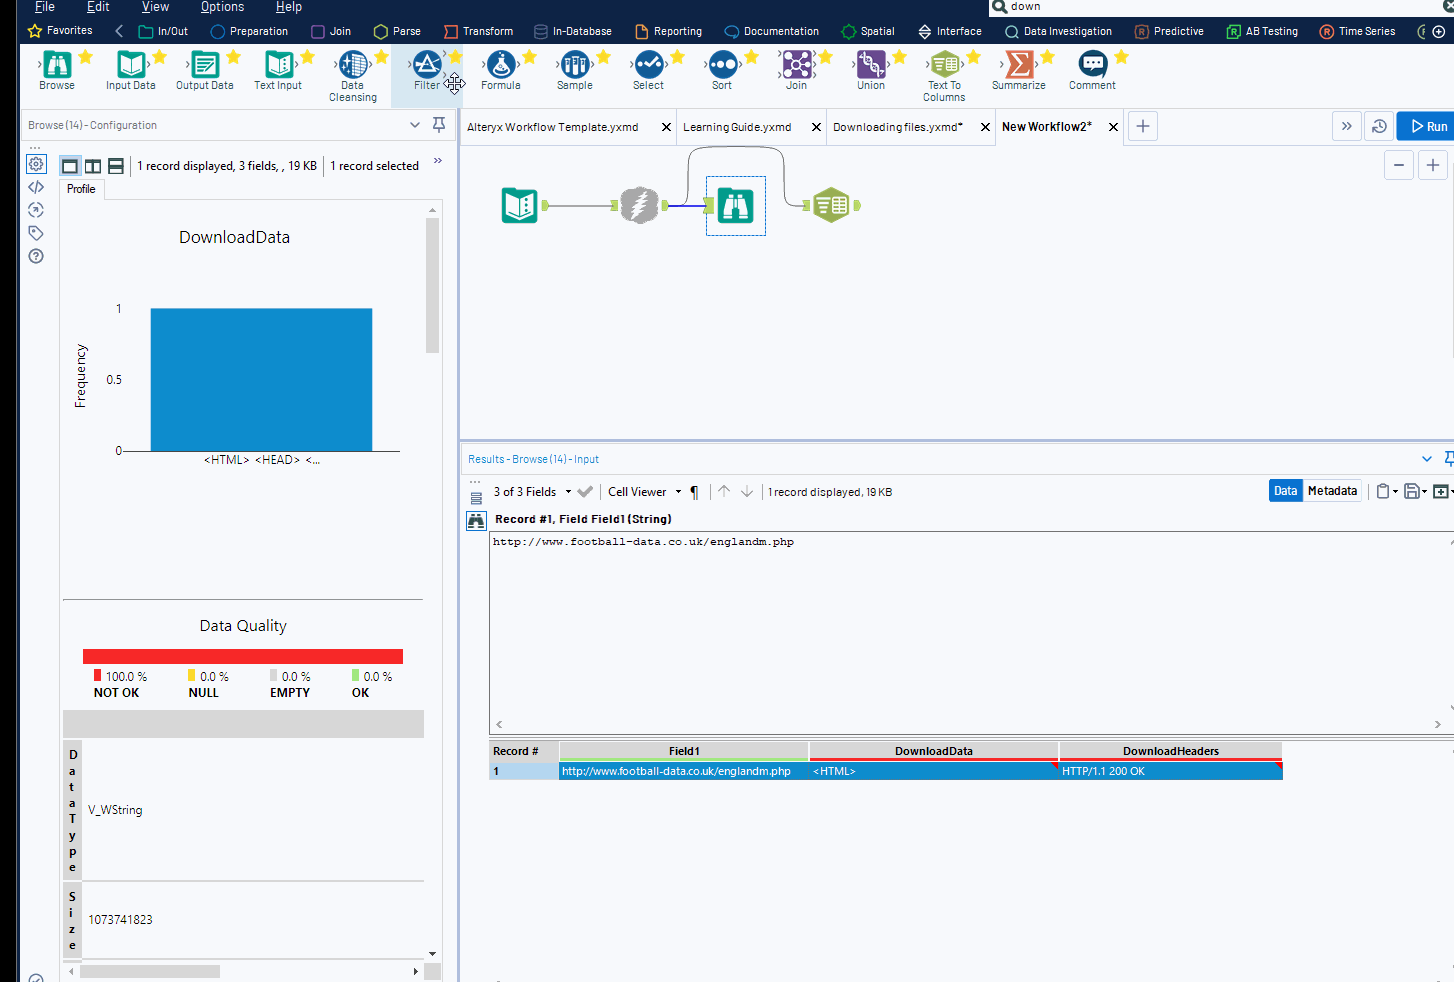Zoom in the canvas with plus button
Screen dimensions: 1454x982
click(x=1433, y=165)
